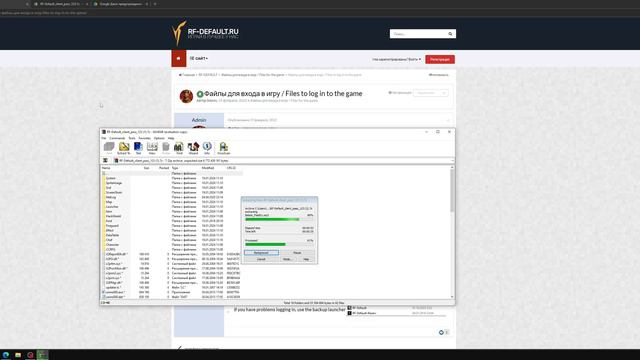Click the Find toolbar icon with binoculars

coord(179,148)
